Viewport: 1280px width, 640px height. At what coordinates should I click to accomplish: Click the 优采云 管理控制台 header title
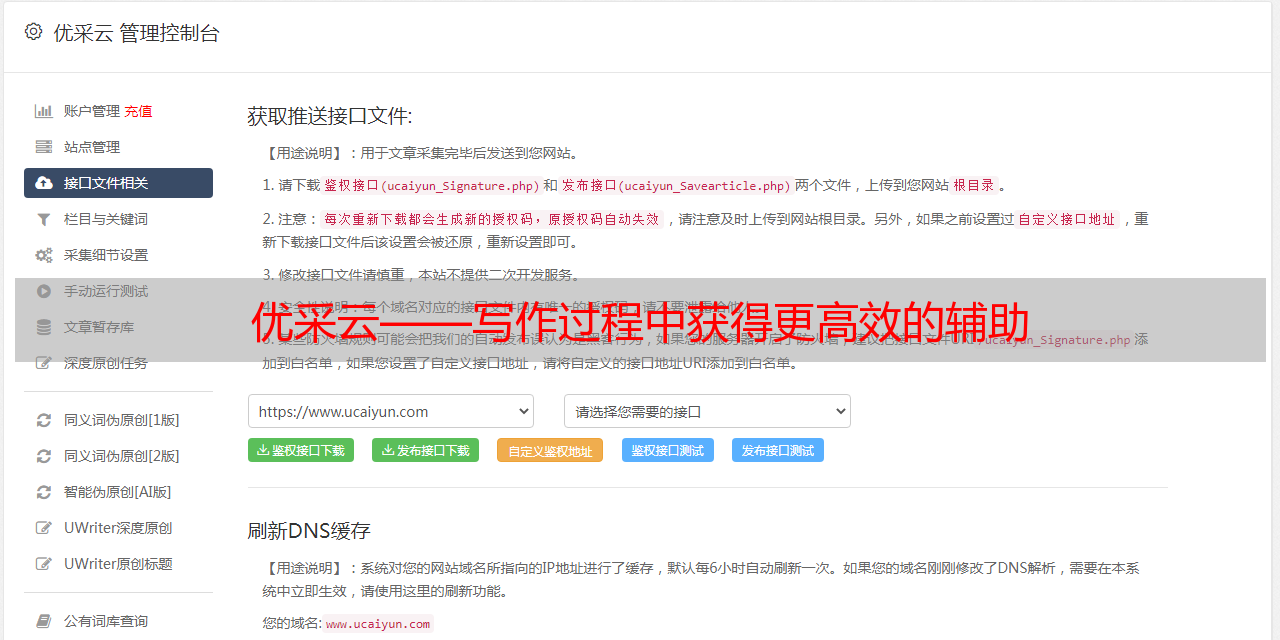point(136,33)
